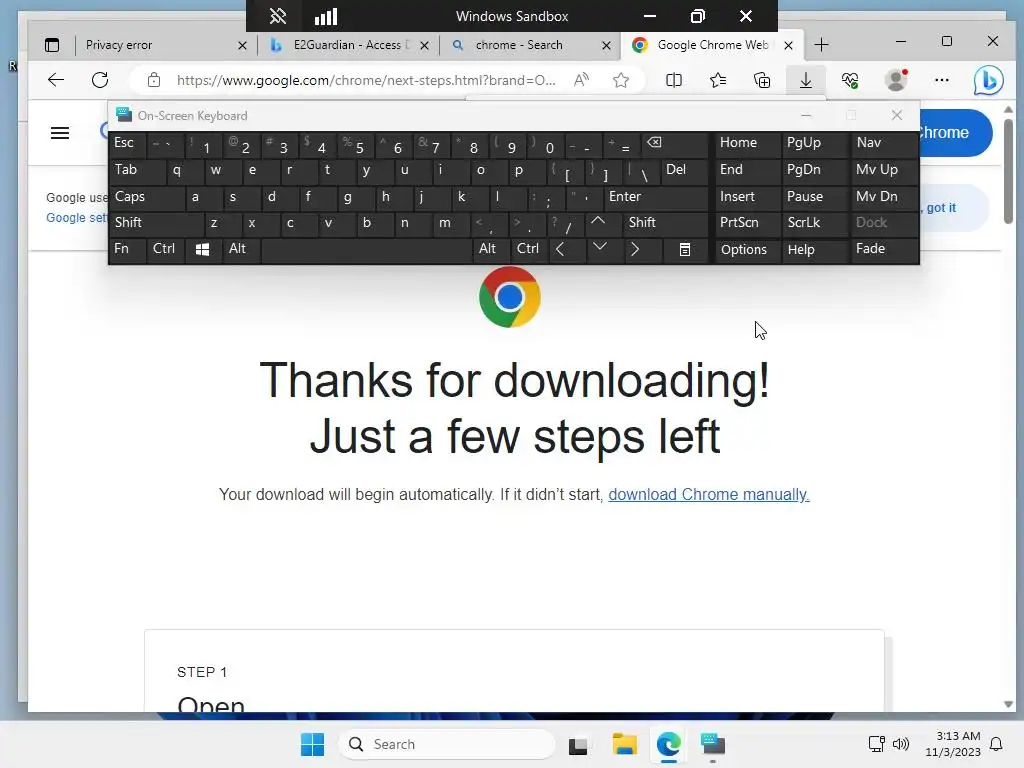Open the Collections icon
Viewport: 1024px width, 768px height.
click(761, 80)
